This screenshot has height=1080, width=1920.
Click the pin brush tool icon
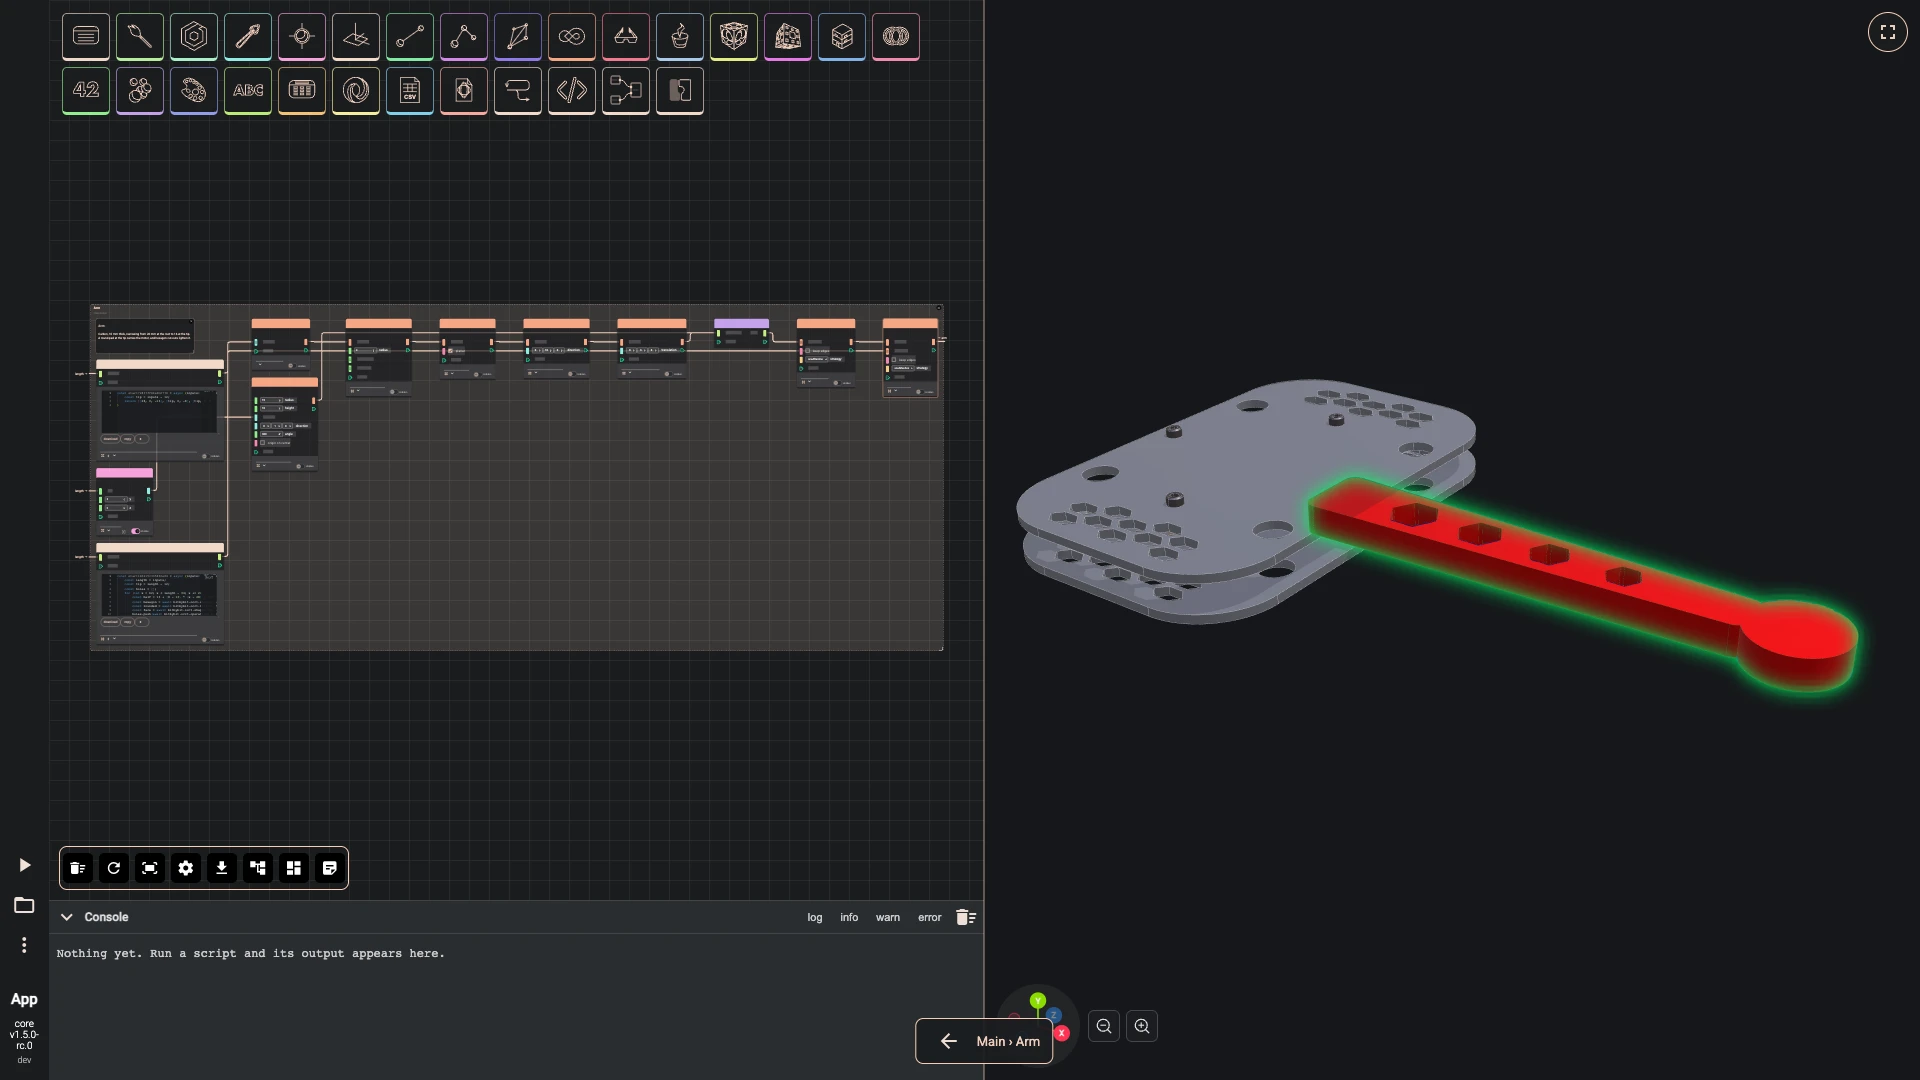point(140,37)
